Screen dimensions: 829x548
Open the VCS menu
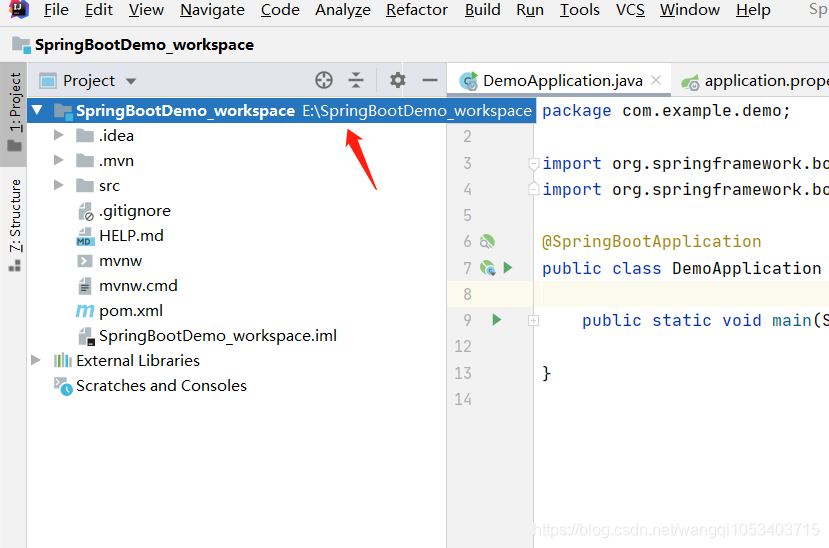pos(630,10)
